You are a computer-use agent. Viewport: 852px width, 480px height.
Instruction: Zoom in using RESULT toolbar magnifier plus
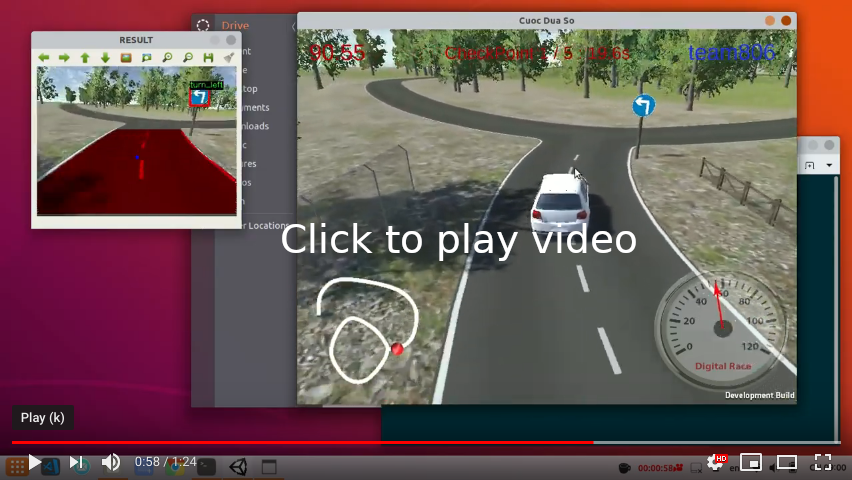pyautogui.click(x=167, y=57)
